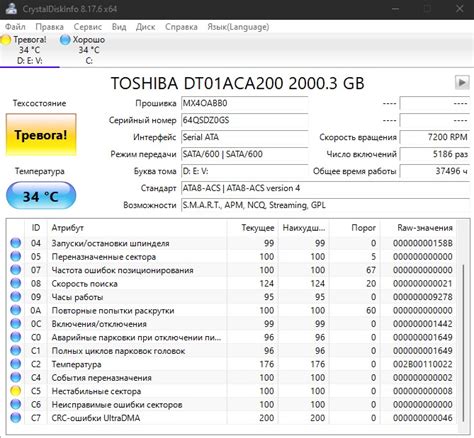Click the Серийный номер field
The width and height of the screenshot is (474, 438).
tap(244, 120)
